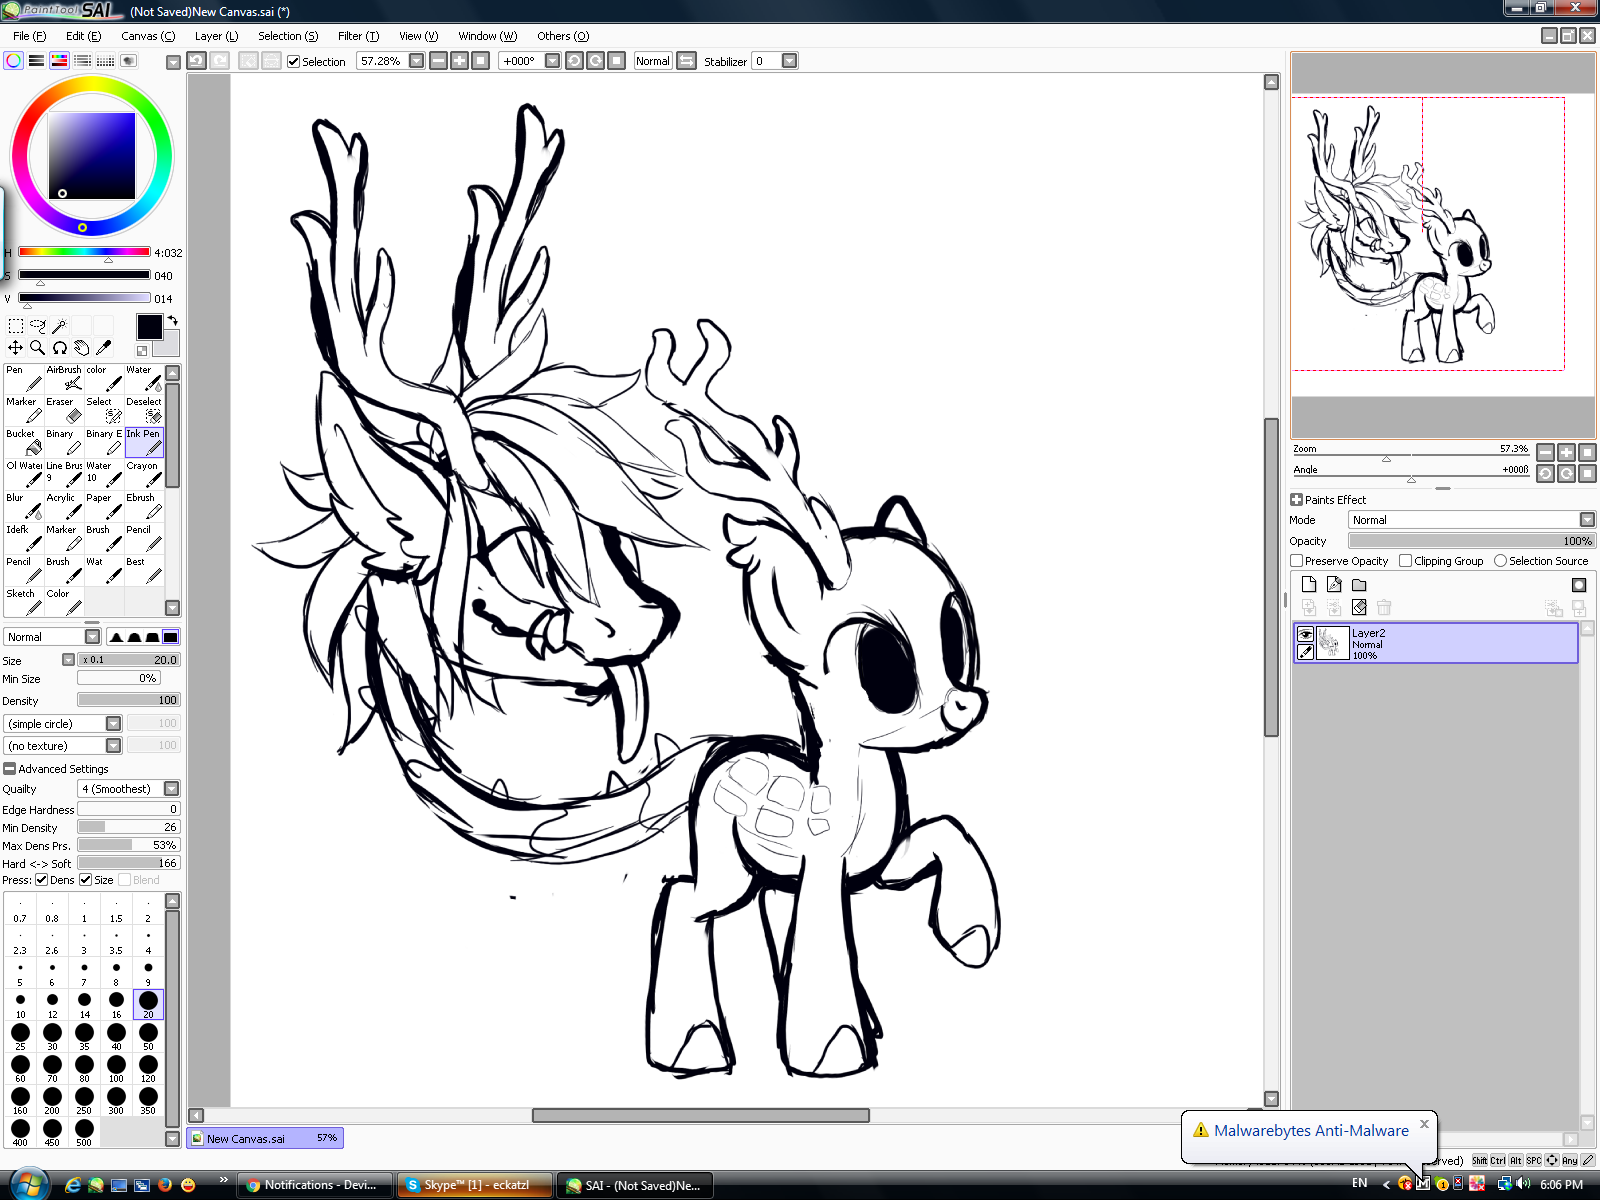
Task: Click the hue color ring
Action: pos(92,85)
